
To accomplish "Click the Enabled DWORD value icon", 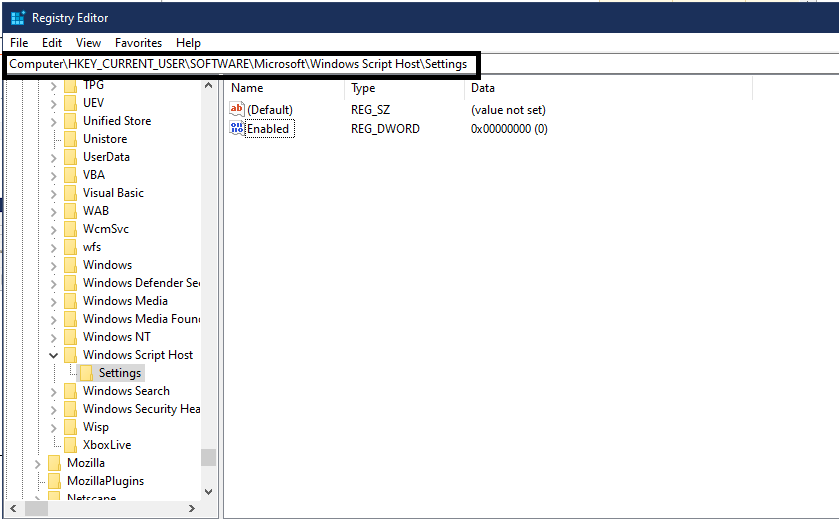I will tap(237, 128).
